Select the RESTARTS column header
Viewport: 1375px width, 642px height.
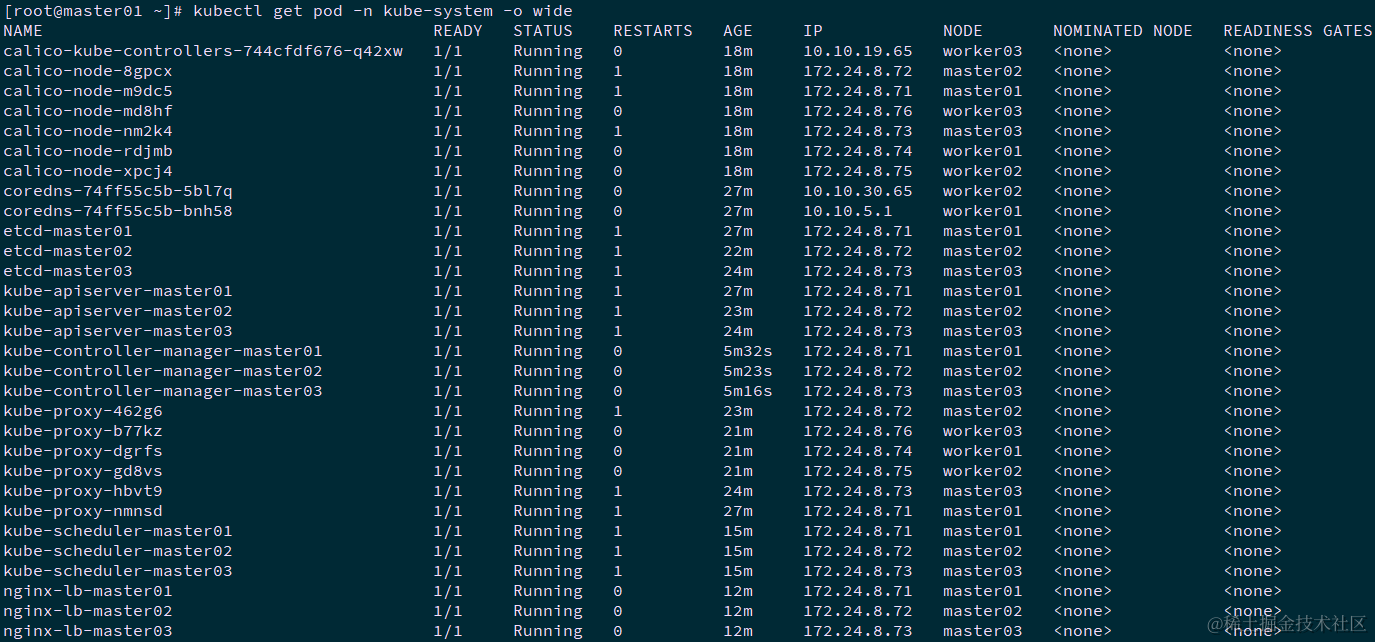[x=653, y=31]
